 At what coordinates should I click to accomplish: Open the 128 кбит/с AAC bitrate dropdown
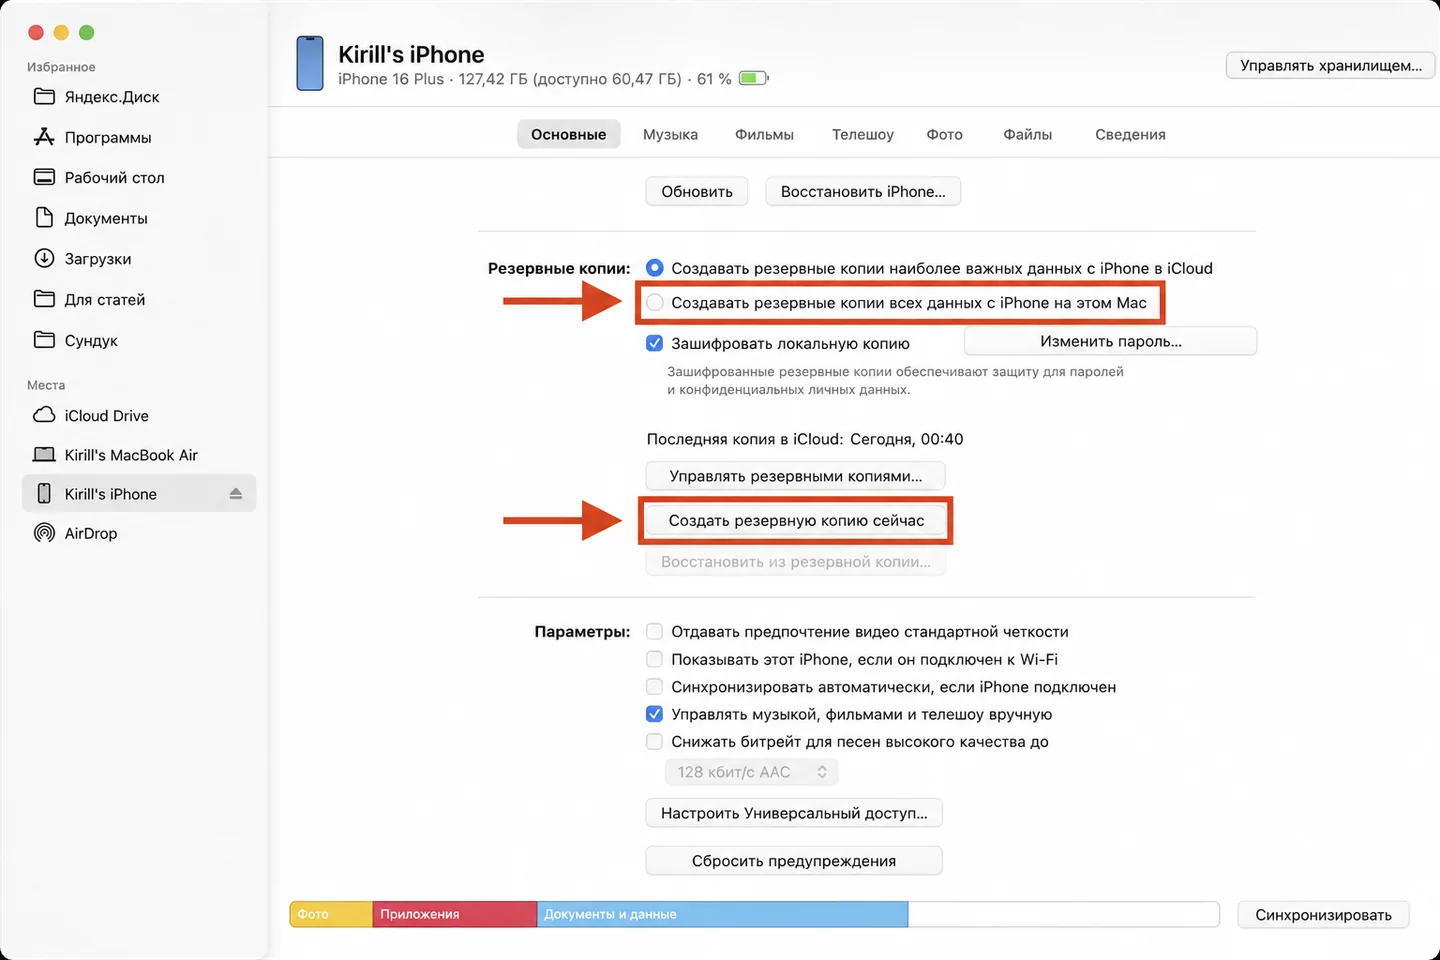pos(751,772)
